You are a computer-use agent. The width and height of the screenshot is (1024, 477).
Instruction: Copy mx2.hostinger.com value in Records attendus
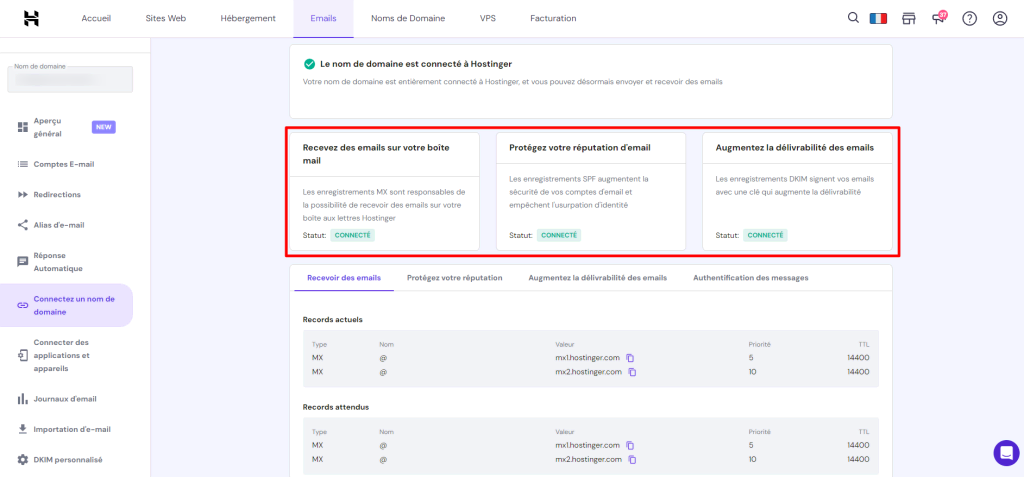coord(631,460)
